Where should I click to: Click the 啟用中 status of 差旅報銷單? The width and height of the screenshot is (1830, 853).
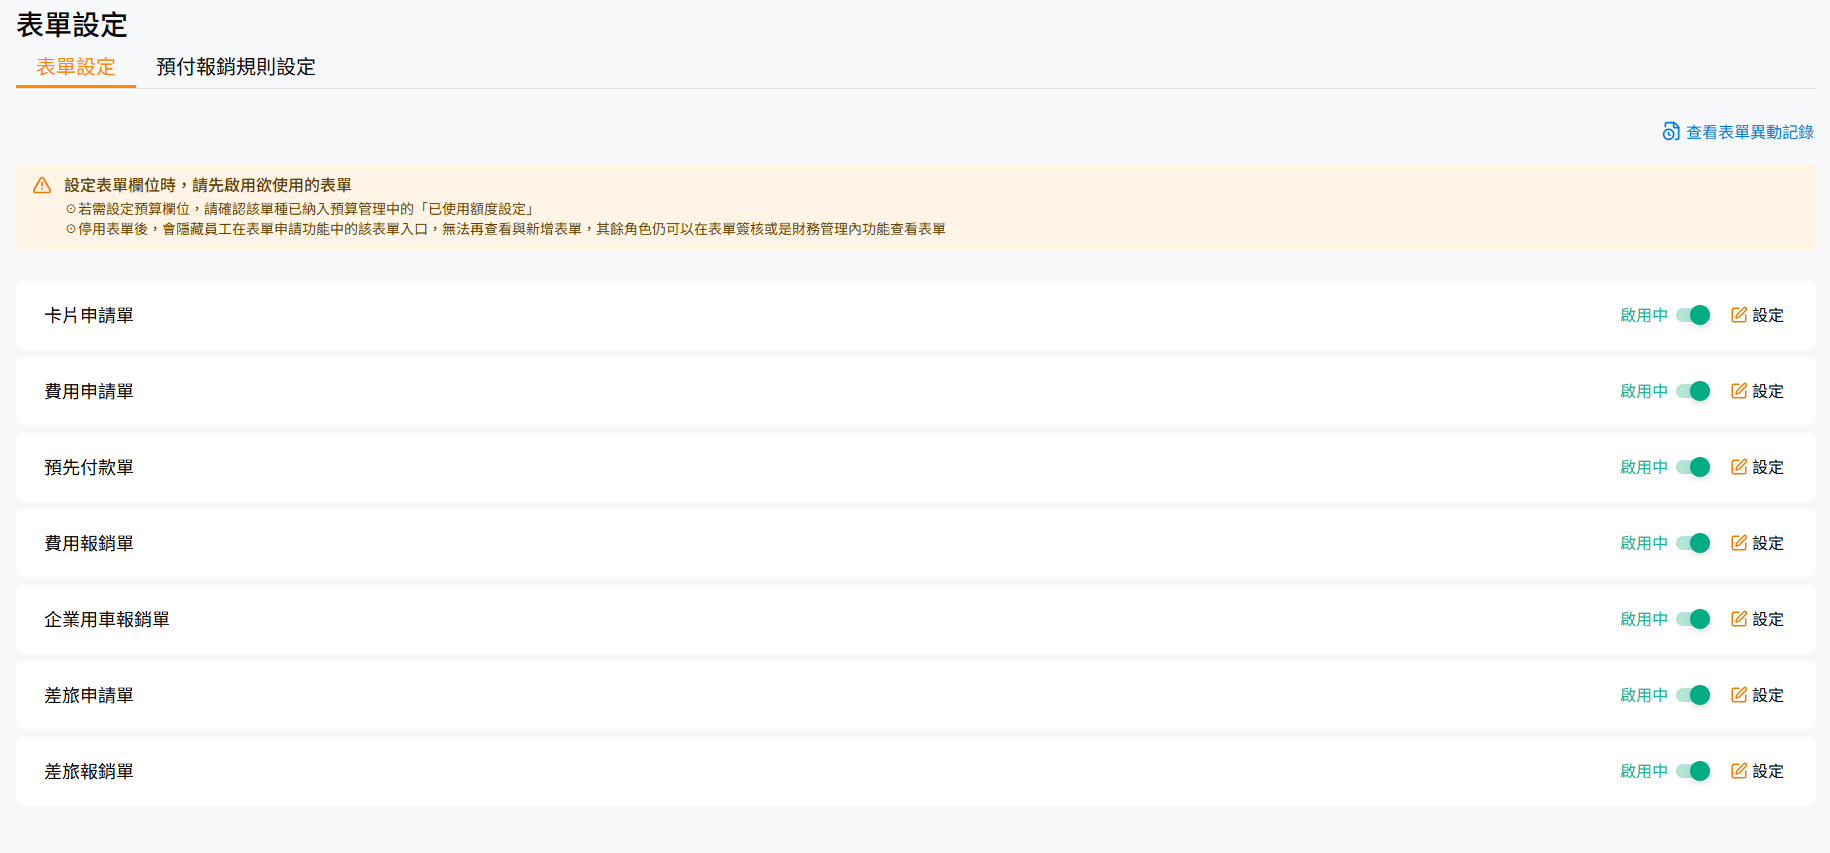1644,771
